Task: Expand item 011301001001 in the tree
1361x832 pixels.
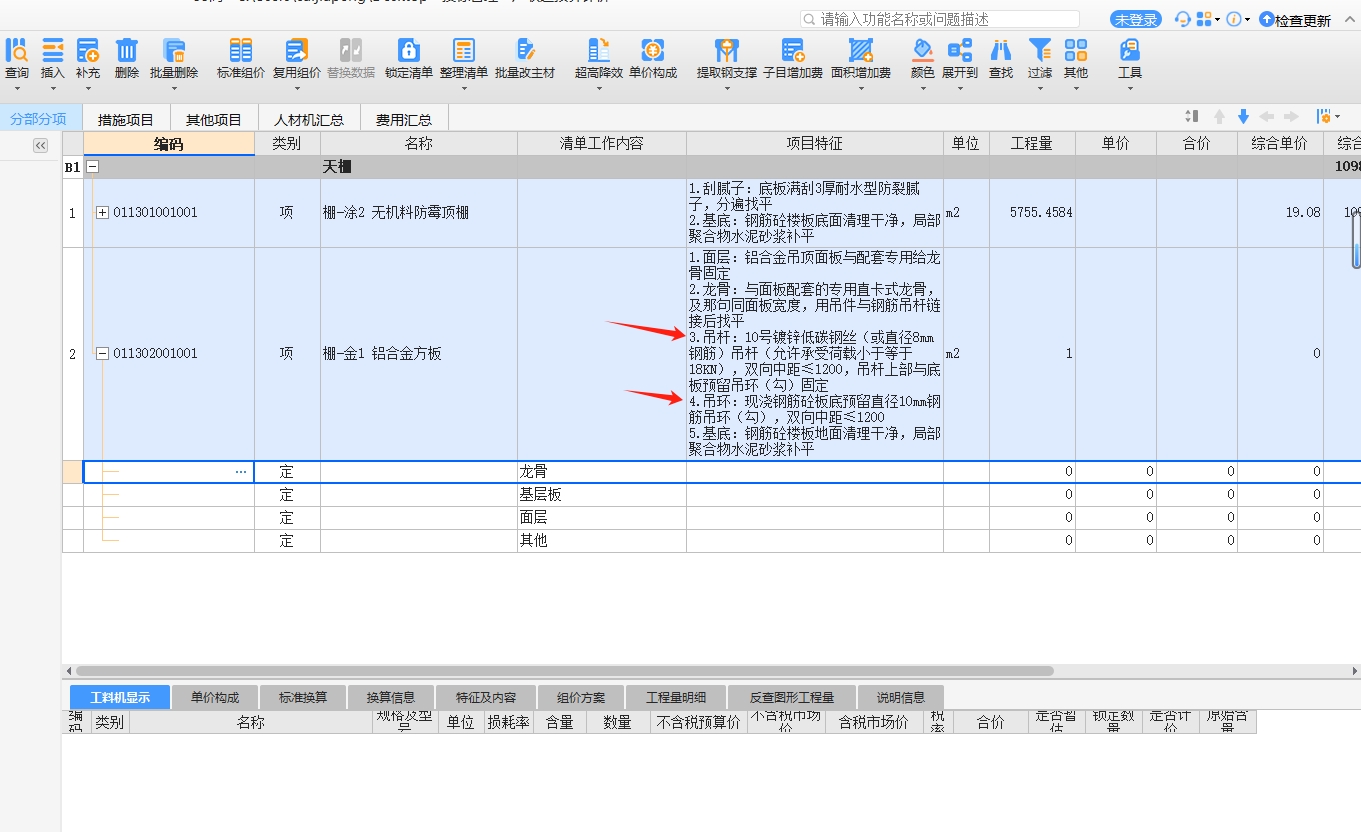Action: 102,212
